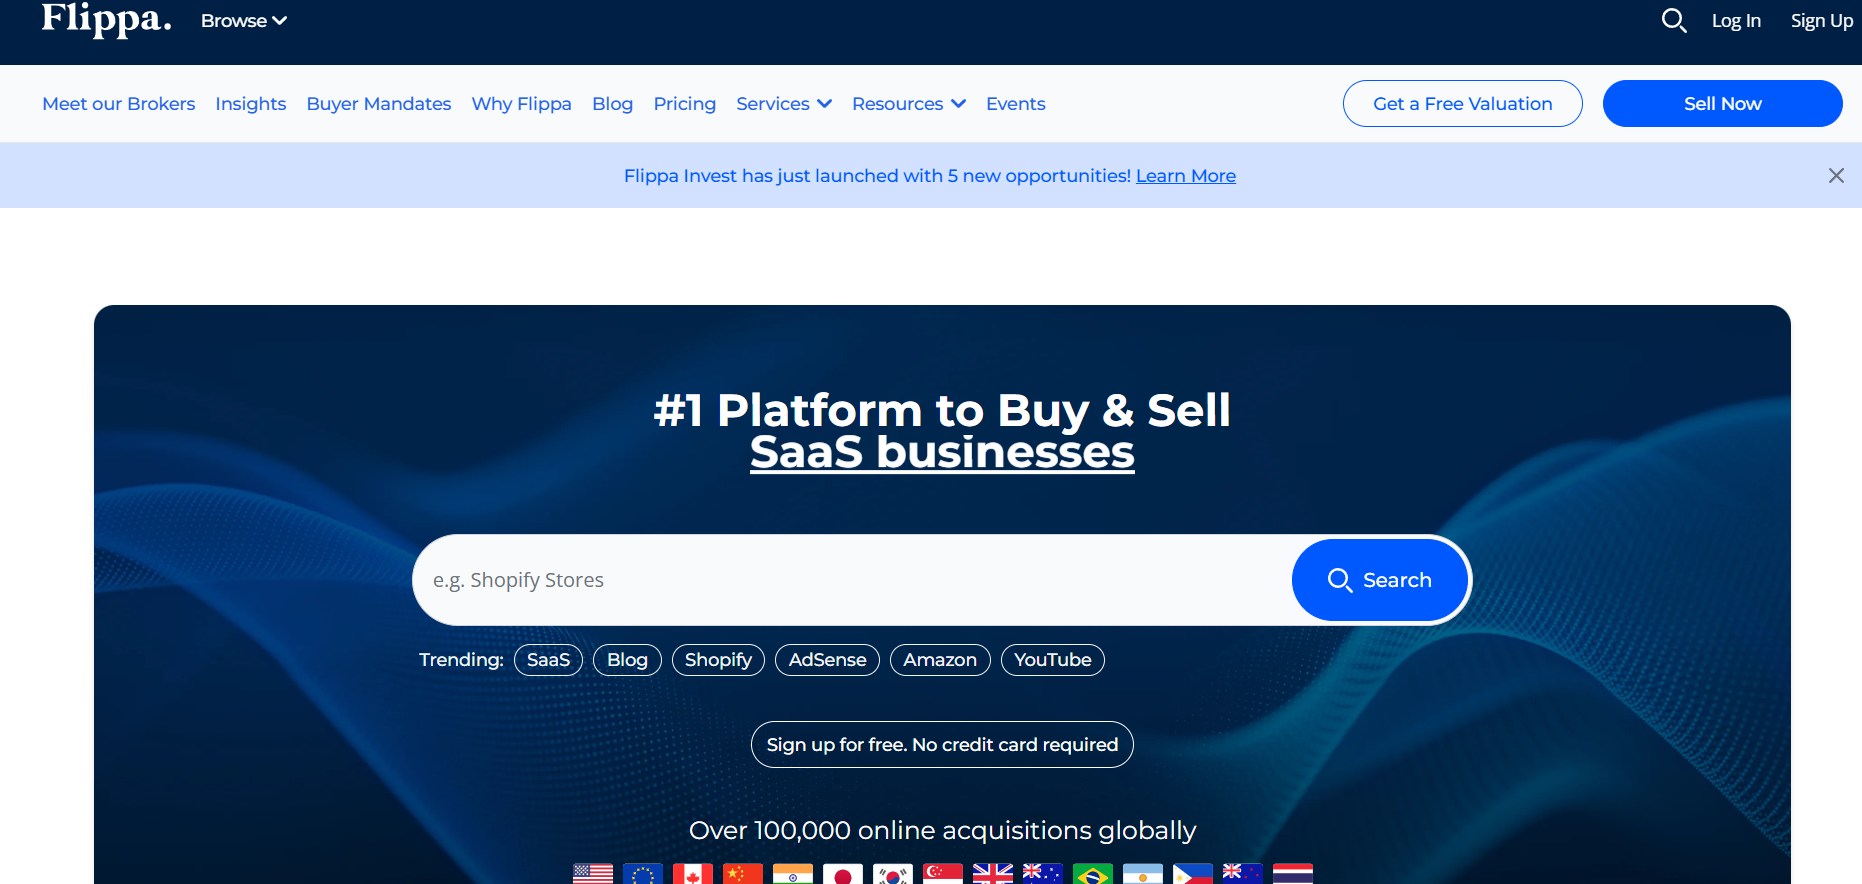This screenshot has width=1862, height=884.
Task: Click the Sign Up link
Action: coord(1822,21)
